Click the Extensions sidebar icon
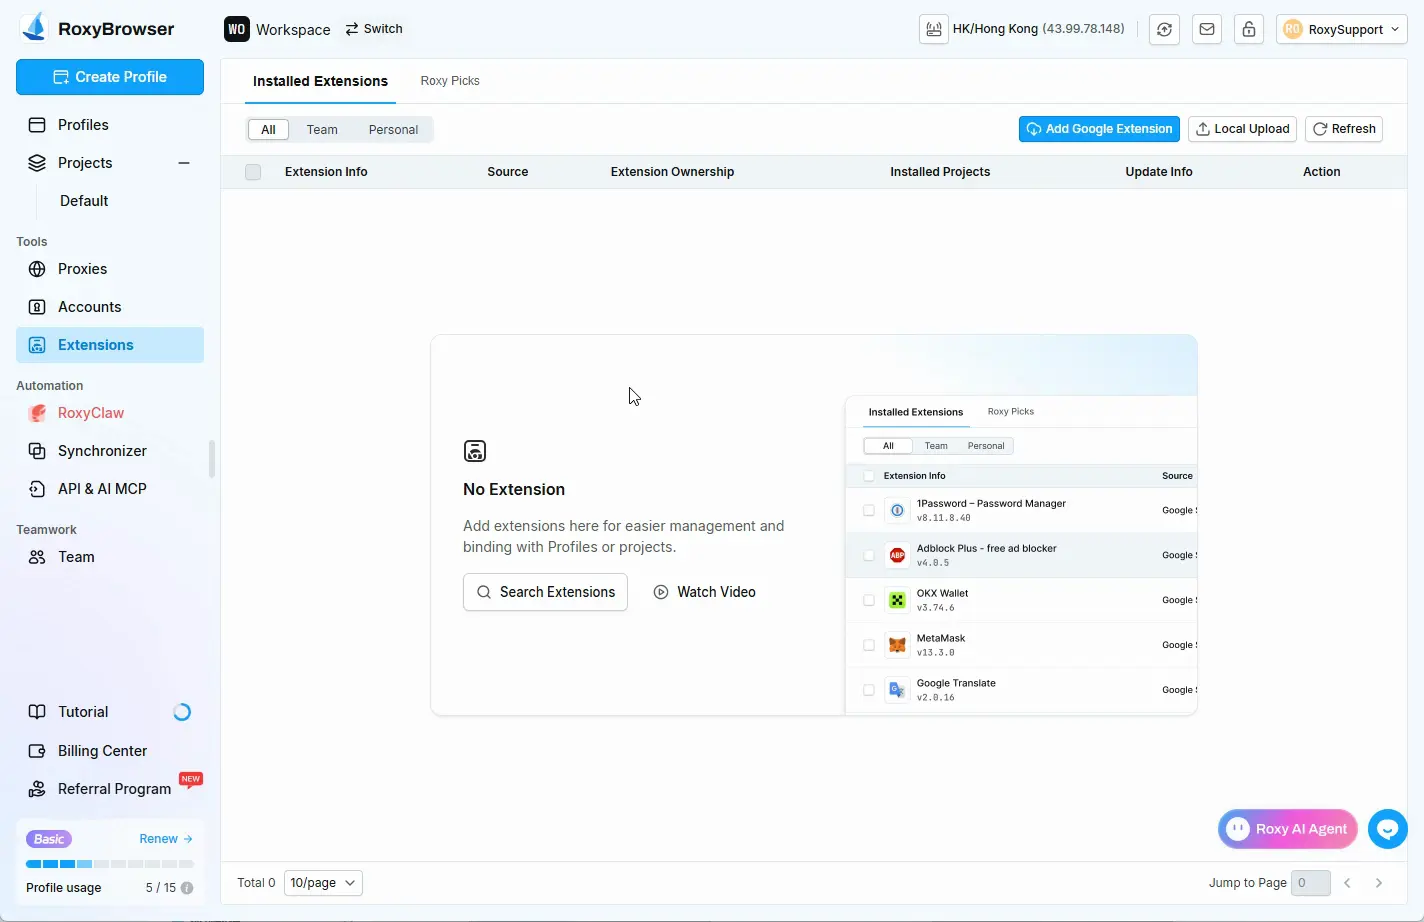This screenshot has height=922, width=1424. (x=37, y=345)
